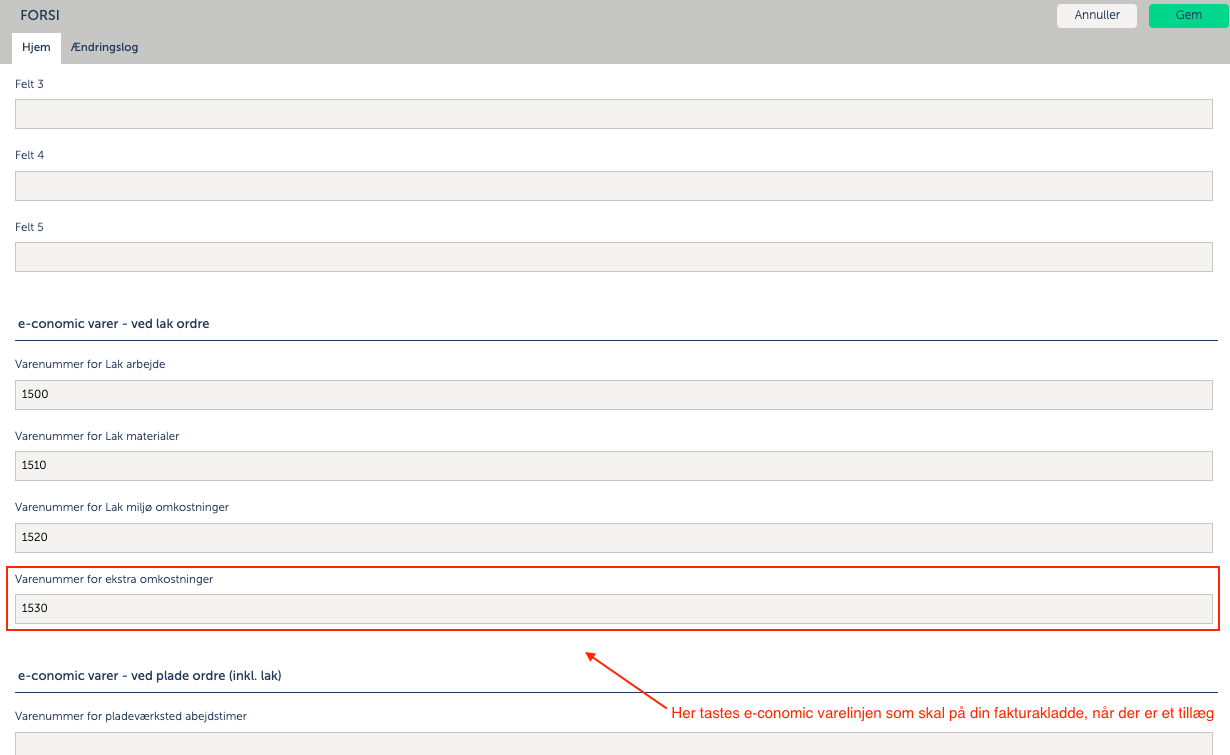Click the FORSI title in header
Image resolution: width=1230 pixels, height=755 pixels.
[x=40, y=16]
